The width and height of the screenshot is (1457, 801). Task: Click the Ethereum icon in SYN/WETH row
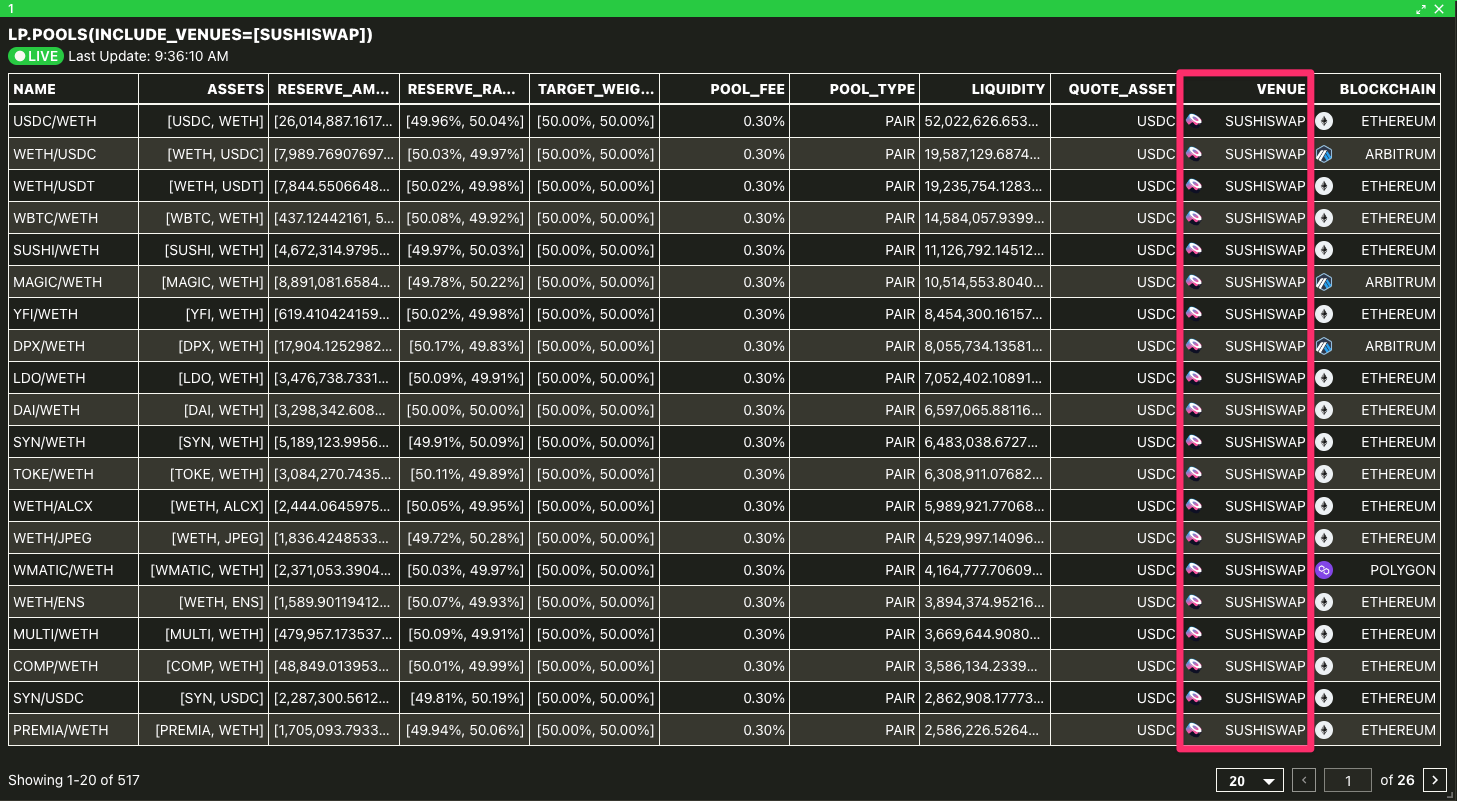click(1324, 442)
